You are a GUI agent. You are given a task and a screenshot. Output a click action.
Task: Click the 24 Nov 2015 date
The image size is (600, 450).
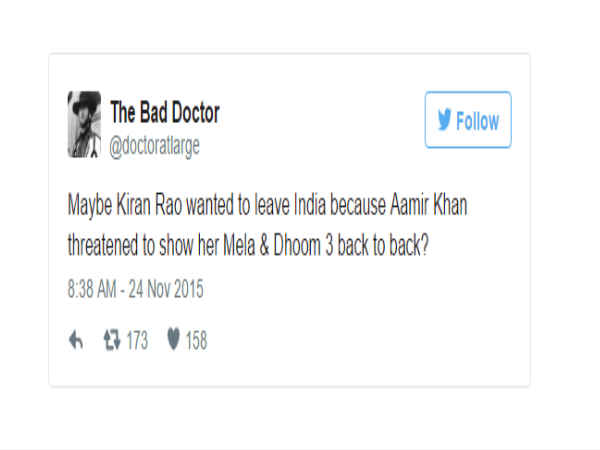pyautogui.click(x=166, y=289)
